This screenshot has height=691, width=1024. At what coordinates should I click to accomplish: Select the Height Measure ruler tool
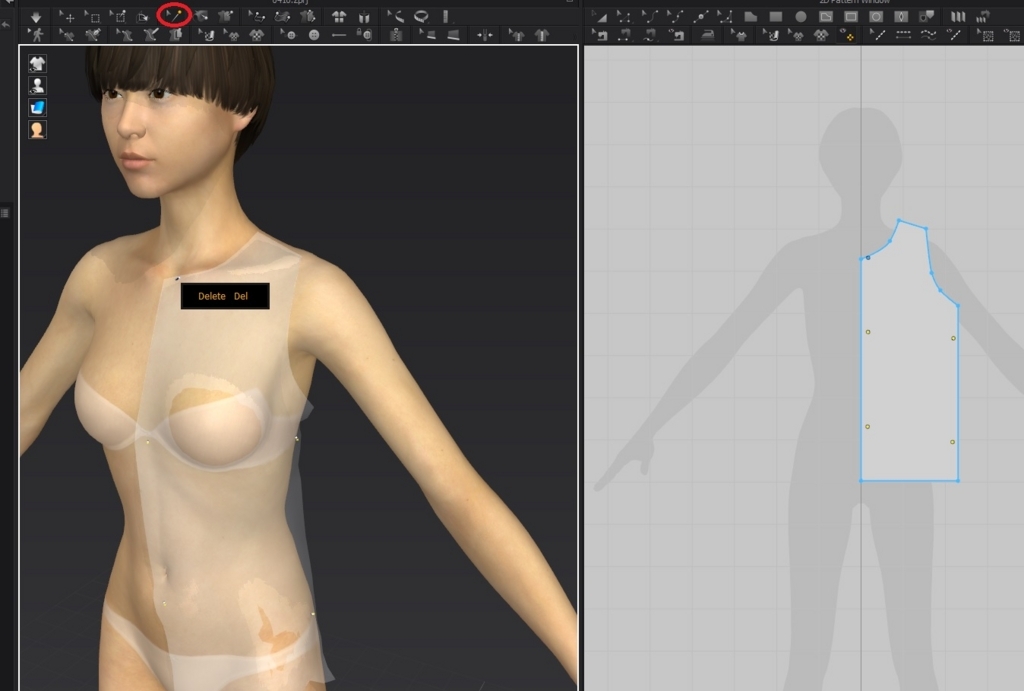tap(446, 16)
